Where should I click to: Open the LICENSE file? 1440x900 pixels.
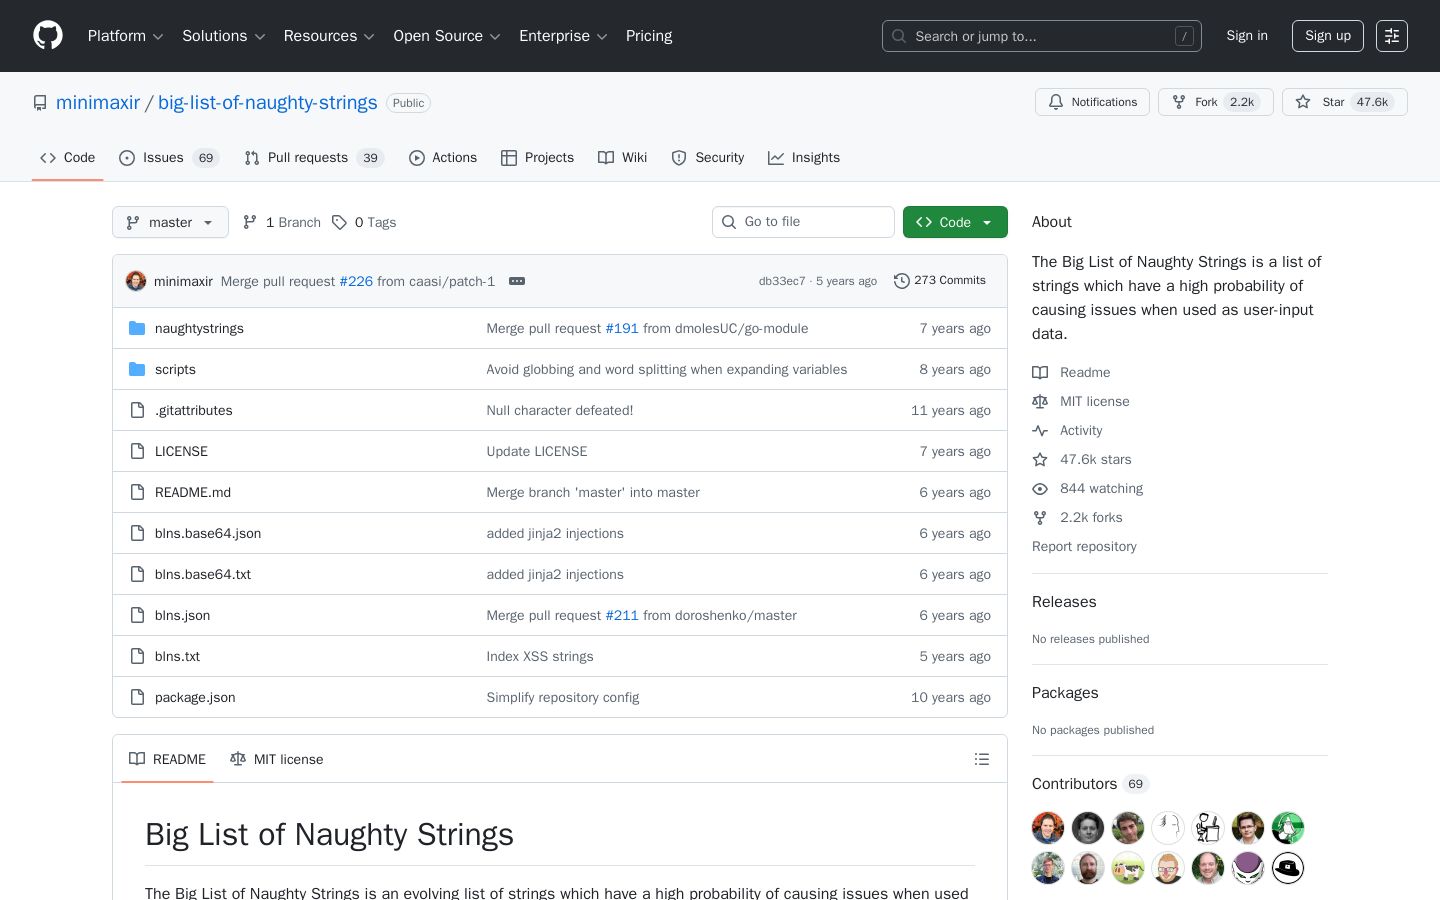(x=181, y=451)
